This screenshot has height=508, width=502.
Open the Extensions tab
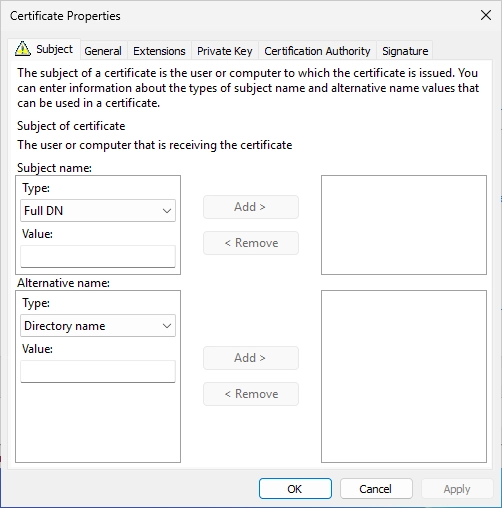pyautogui.click(x=159, y=51)
